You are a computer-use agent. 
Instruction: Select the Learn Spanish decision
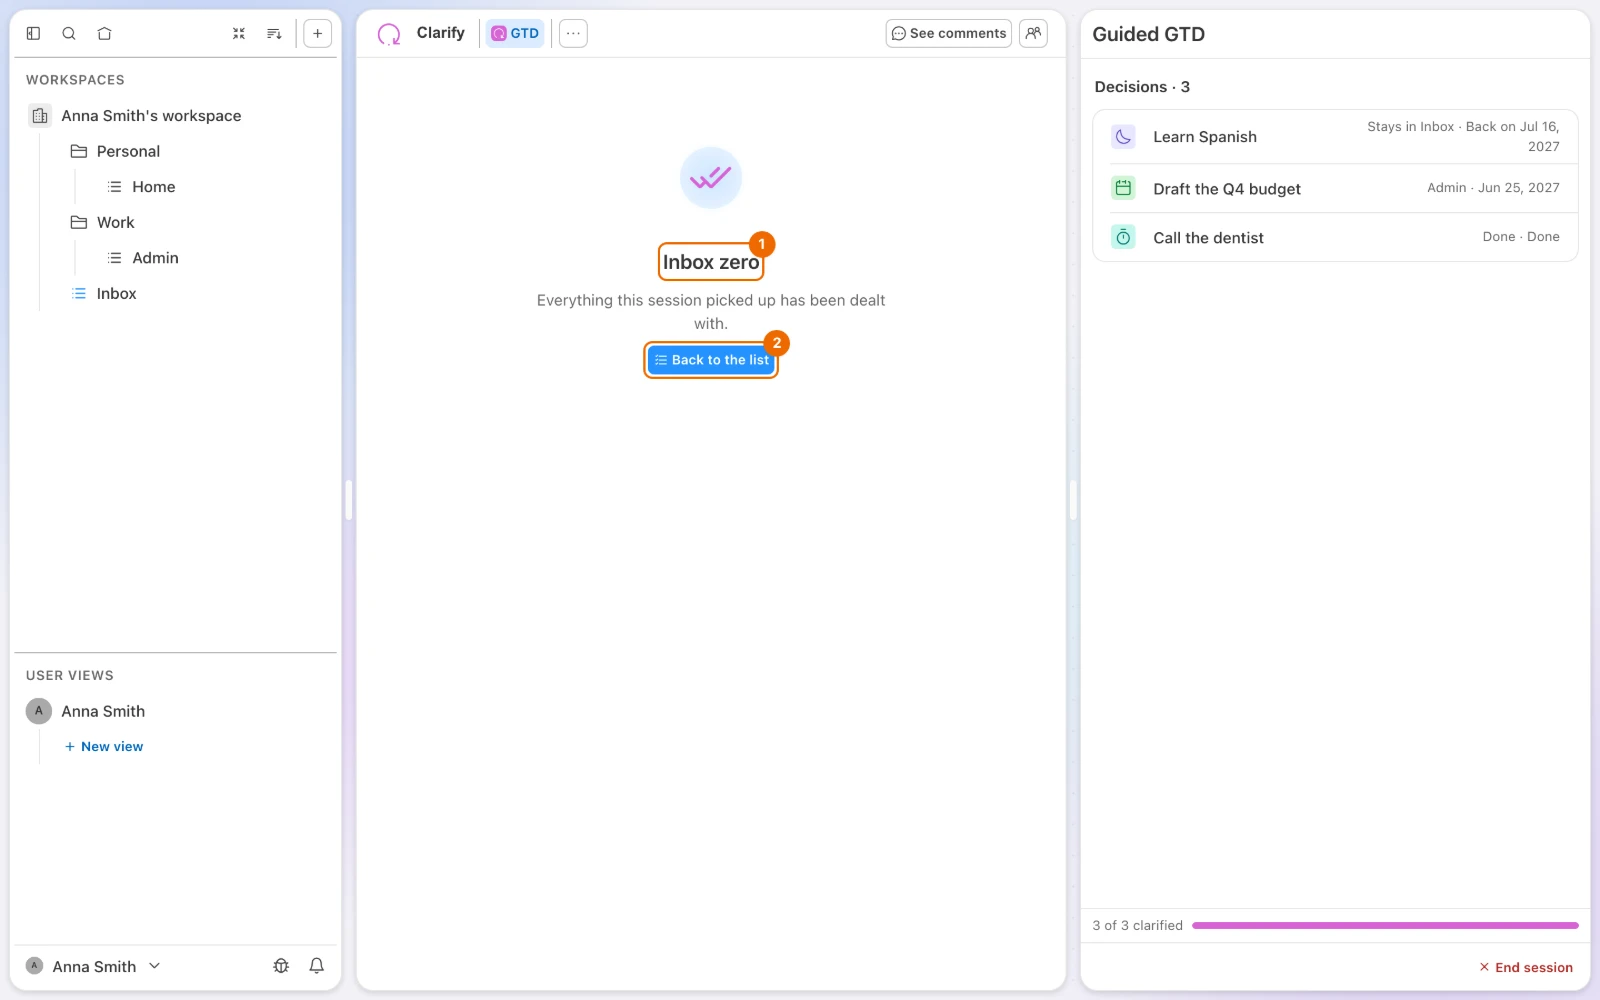pos(1335,137)
